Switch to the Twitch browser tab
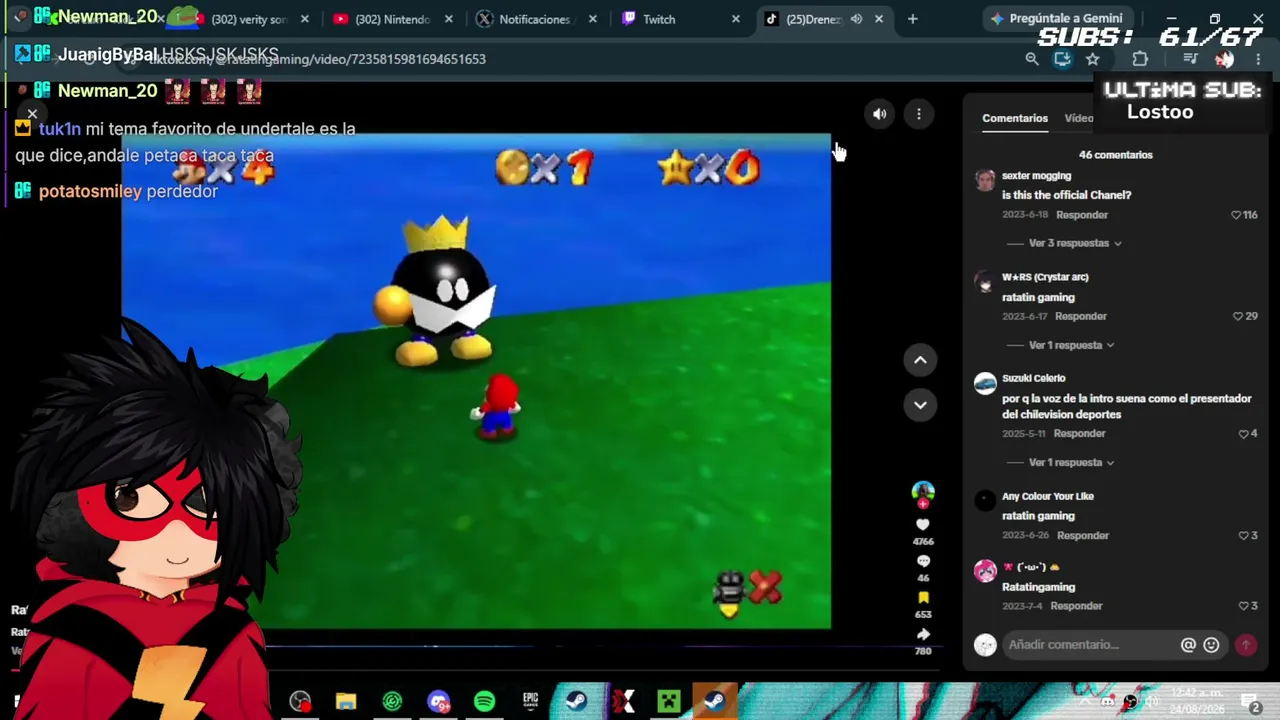Viewport: 1280px width, 720px height. tap(681, 19)
